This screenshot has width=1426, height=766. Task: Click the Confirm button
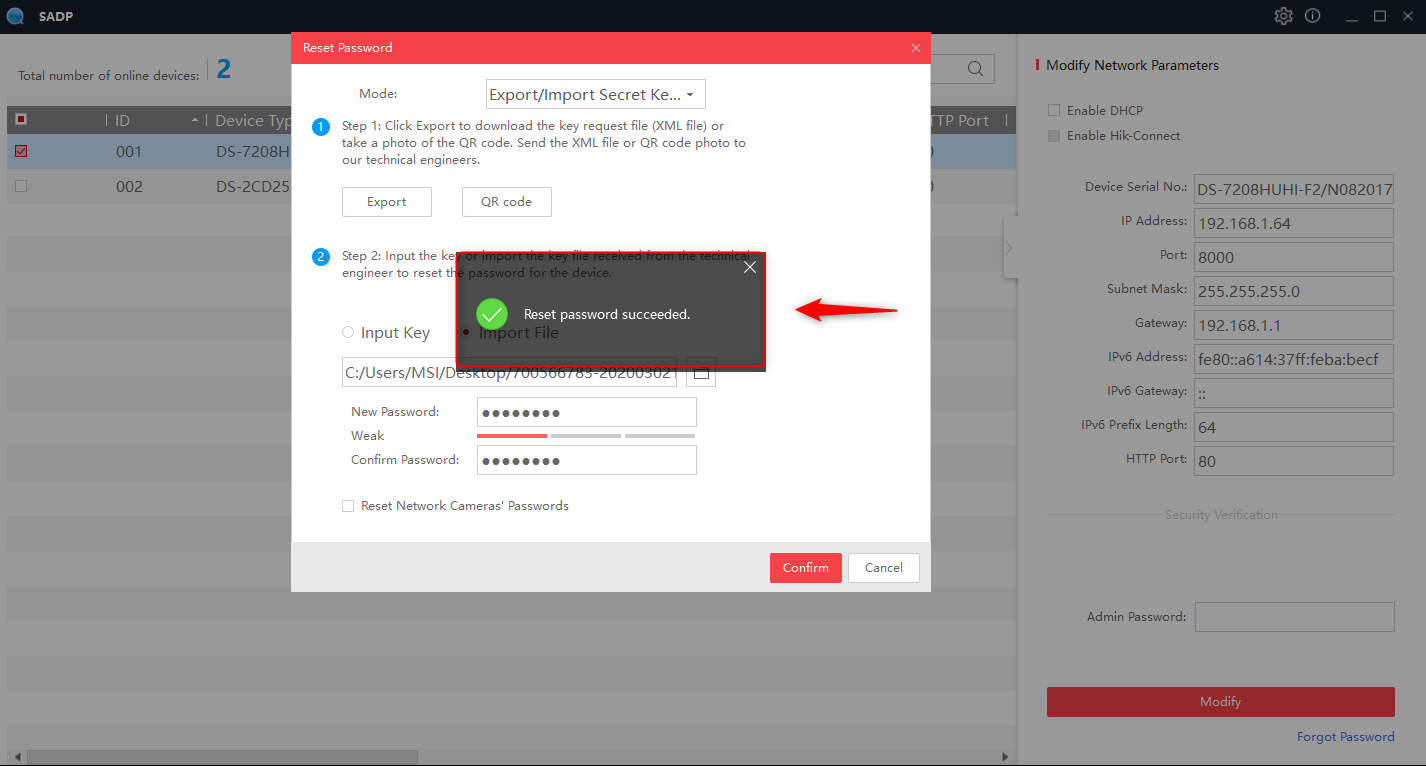806,568
